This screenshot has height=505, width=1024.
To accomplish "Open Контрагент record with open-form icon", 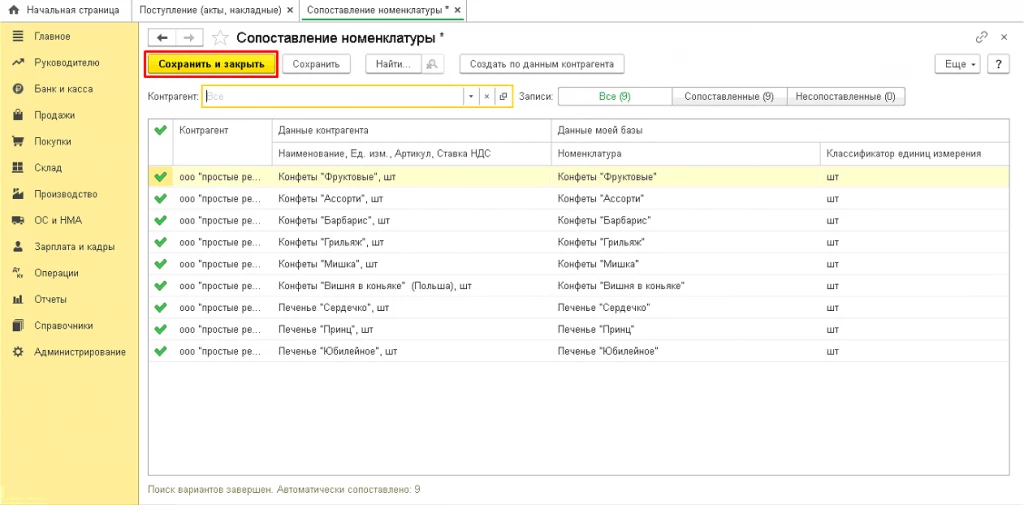I will [x=503, y=96].
